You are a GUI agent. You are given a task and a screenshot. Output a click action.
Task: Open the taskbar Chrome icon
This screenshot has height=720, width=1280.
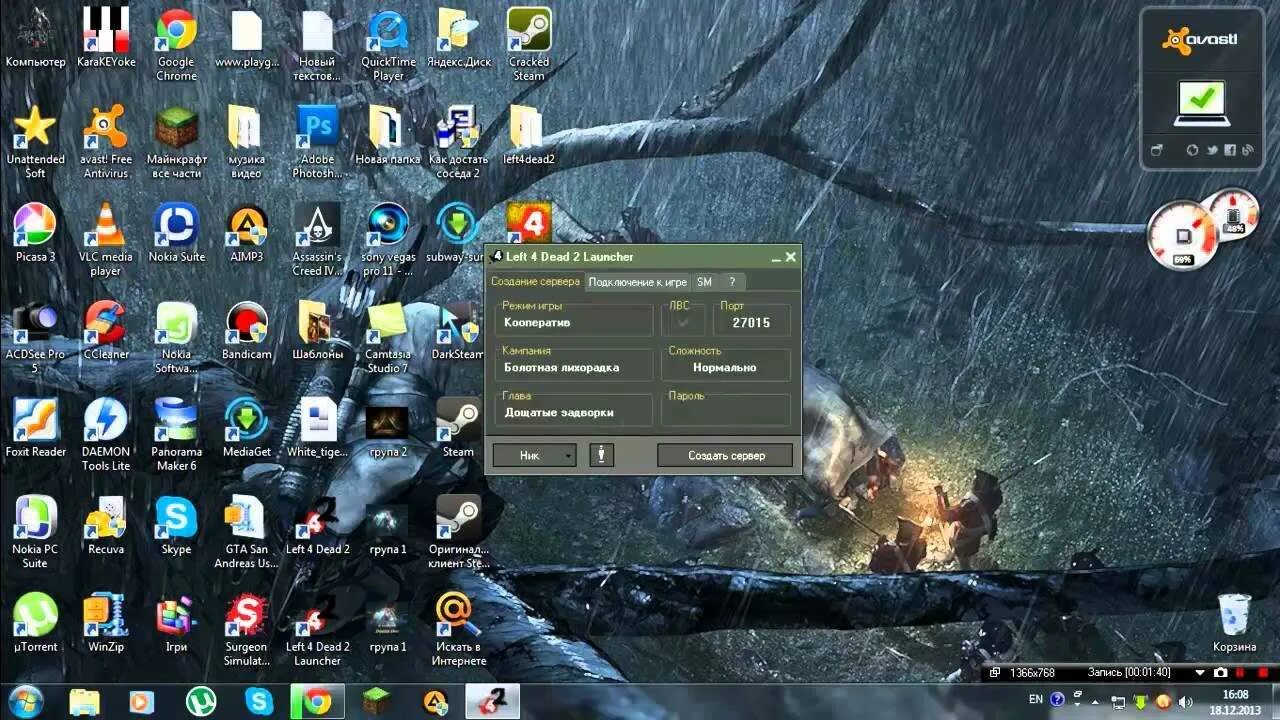[318, 701]
